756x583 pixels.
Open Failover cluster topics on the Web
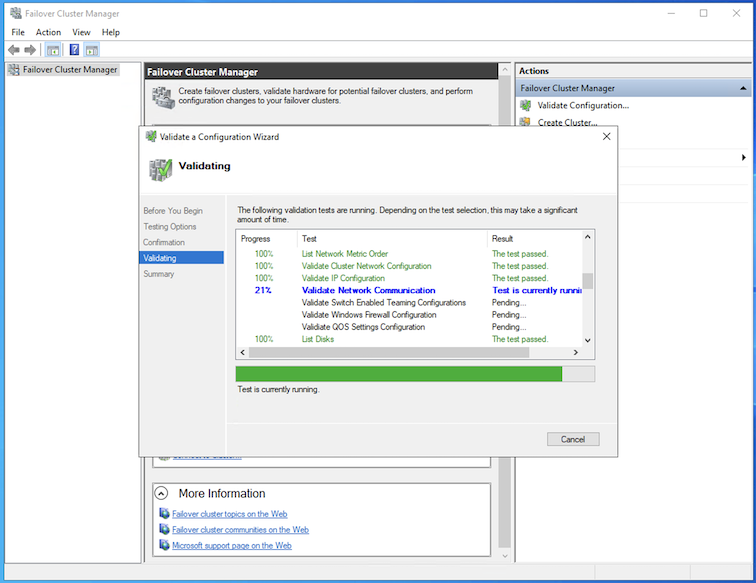230,514
